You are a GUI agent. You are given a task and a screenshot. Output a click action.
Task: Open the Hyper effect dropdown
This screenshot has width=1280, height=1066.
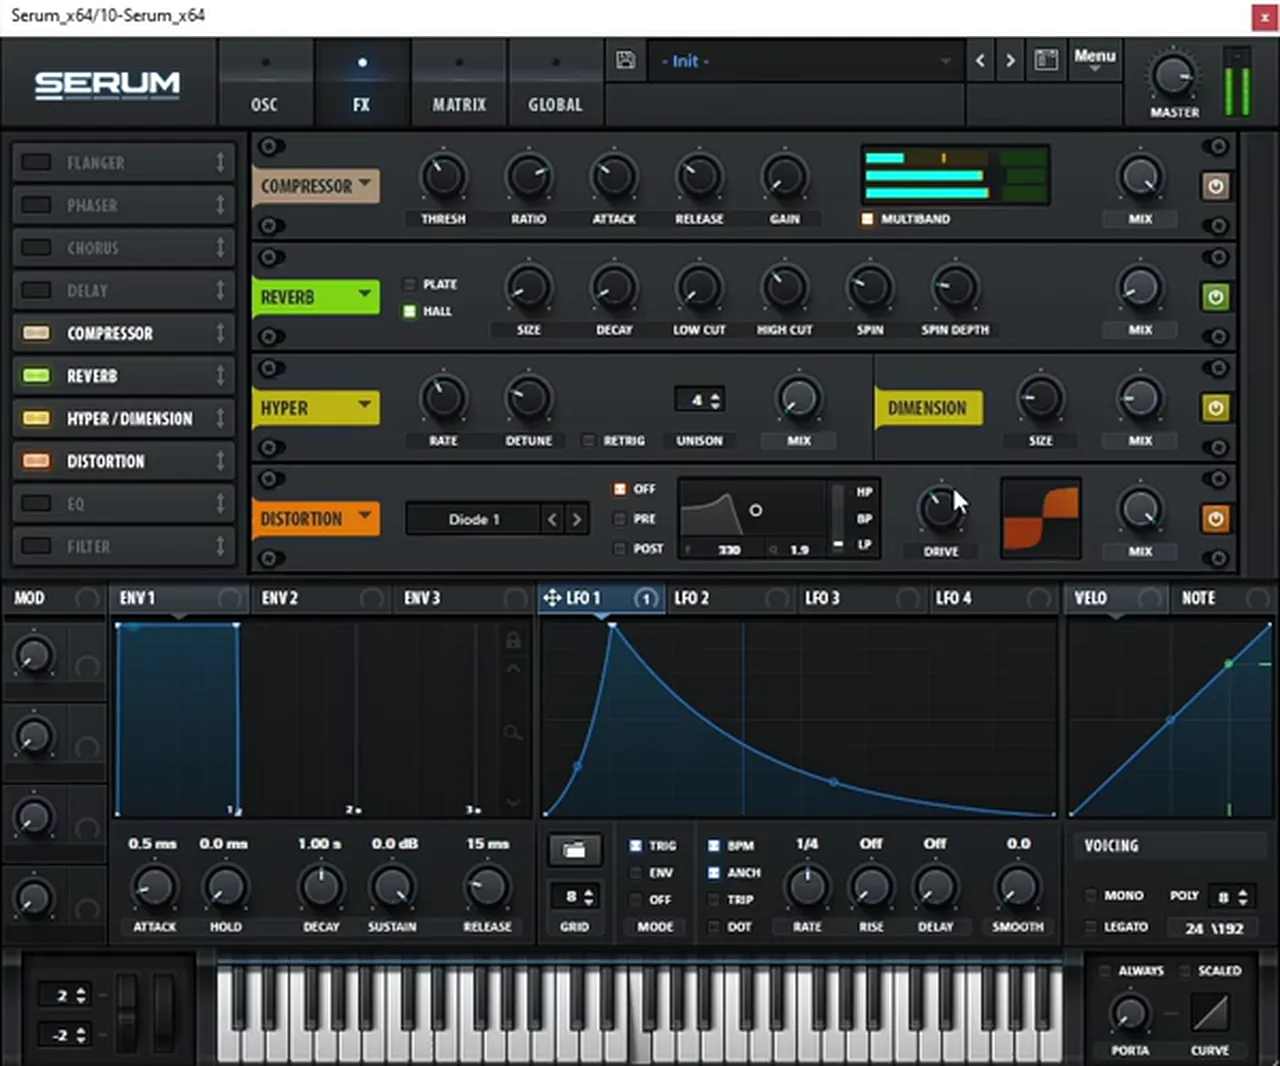pyautogui.click(x=316, y=408)
